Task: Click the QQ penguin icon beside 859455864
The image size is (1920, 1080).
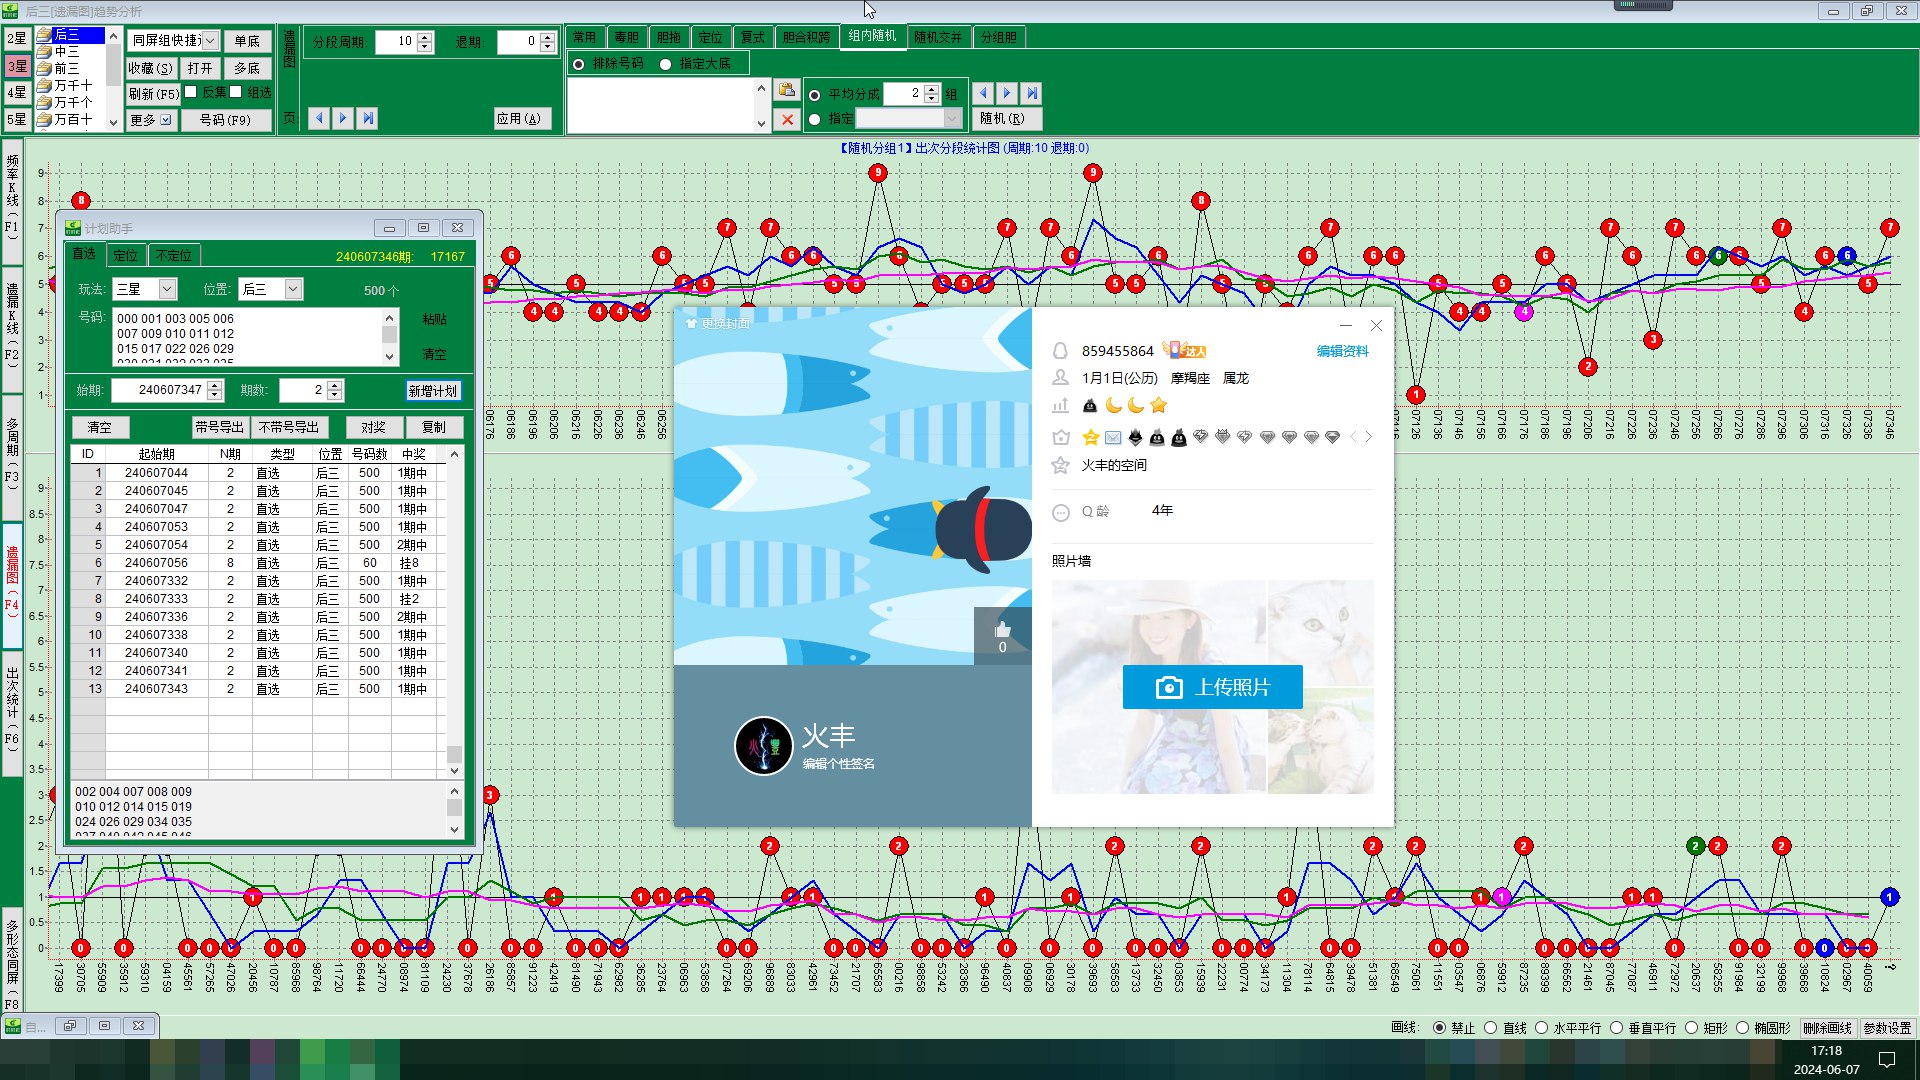Action: tap(1060, 351)
